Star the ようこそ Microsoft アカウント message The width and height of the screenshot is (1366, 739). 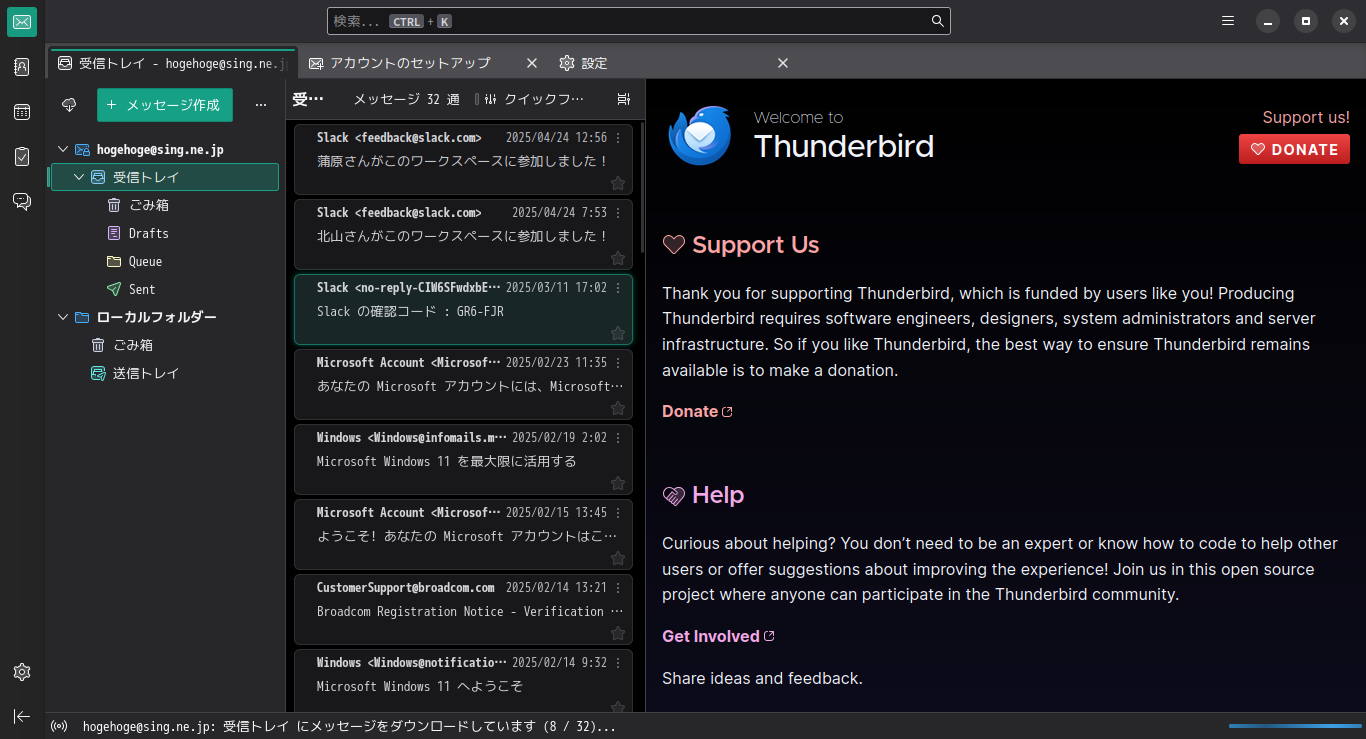click(x=618, y=558)
